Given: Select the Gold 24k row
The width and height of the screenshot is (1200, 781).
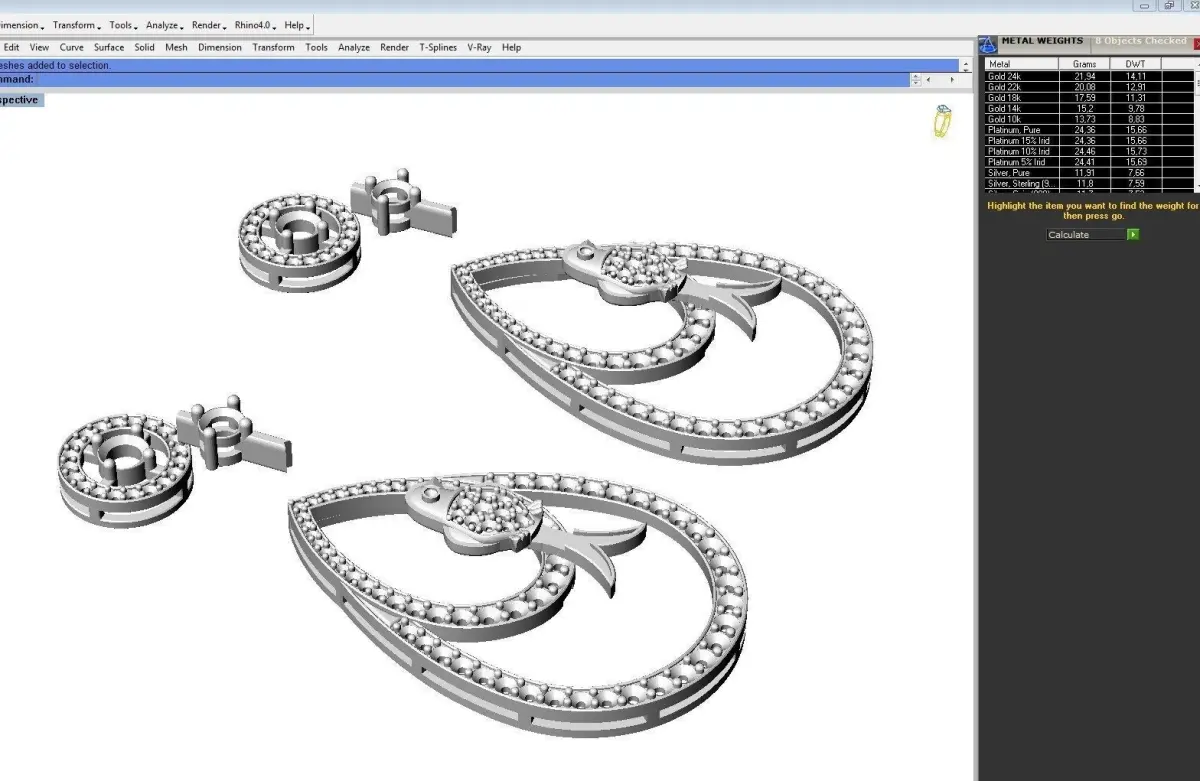Looking at the screenshot, I should [1089, 76].
